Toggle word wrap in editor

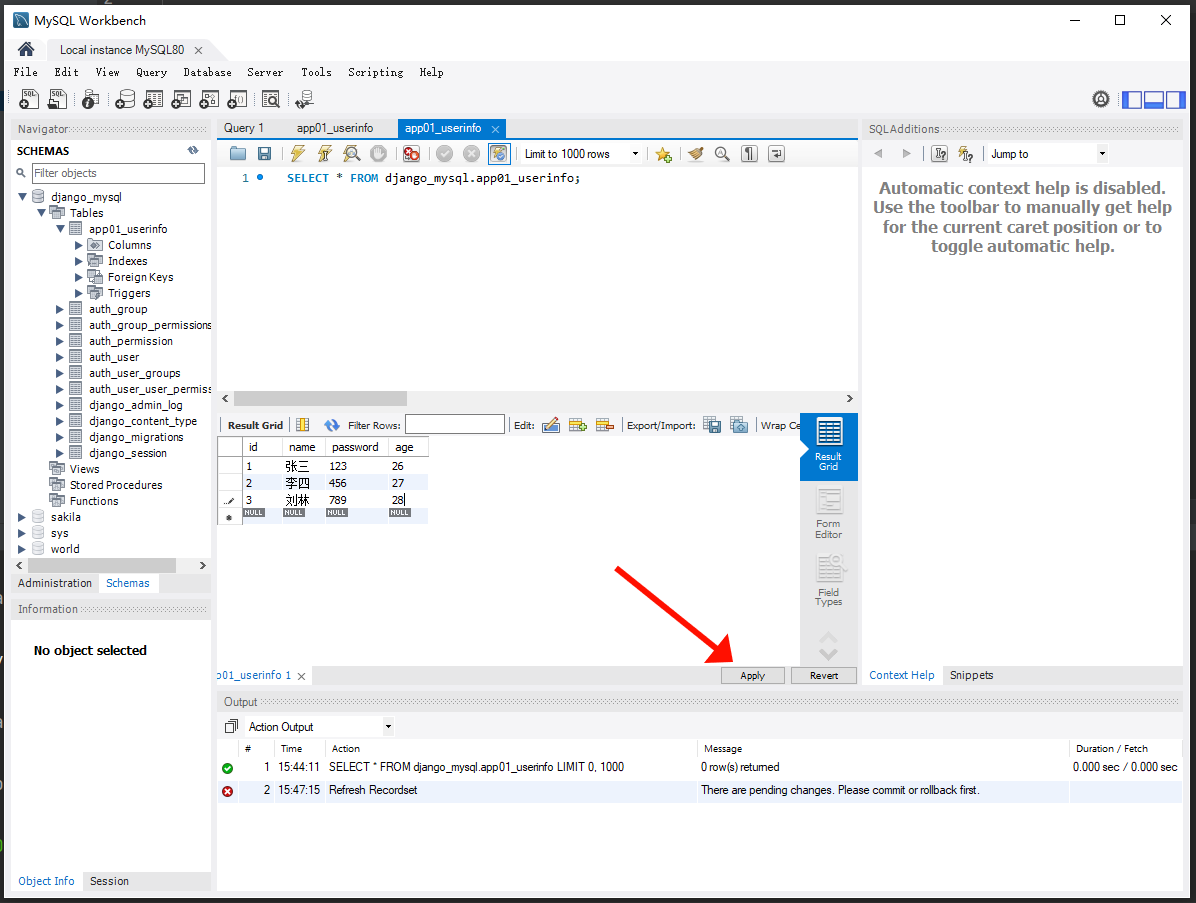tap(776, 154)
